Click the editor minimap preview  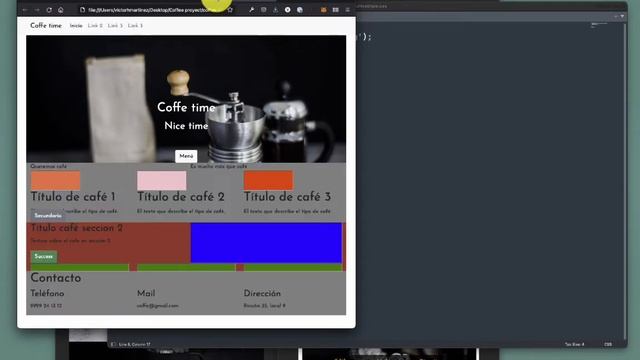pos(599,24)
